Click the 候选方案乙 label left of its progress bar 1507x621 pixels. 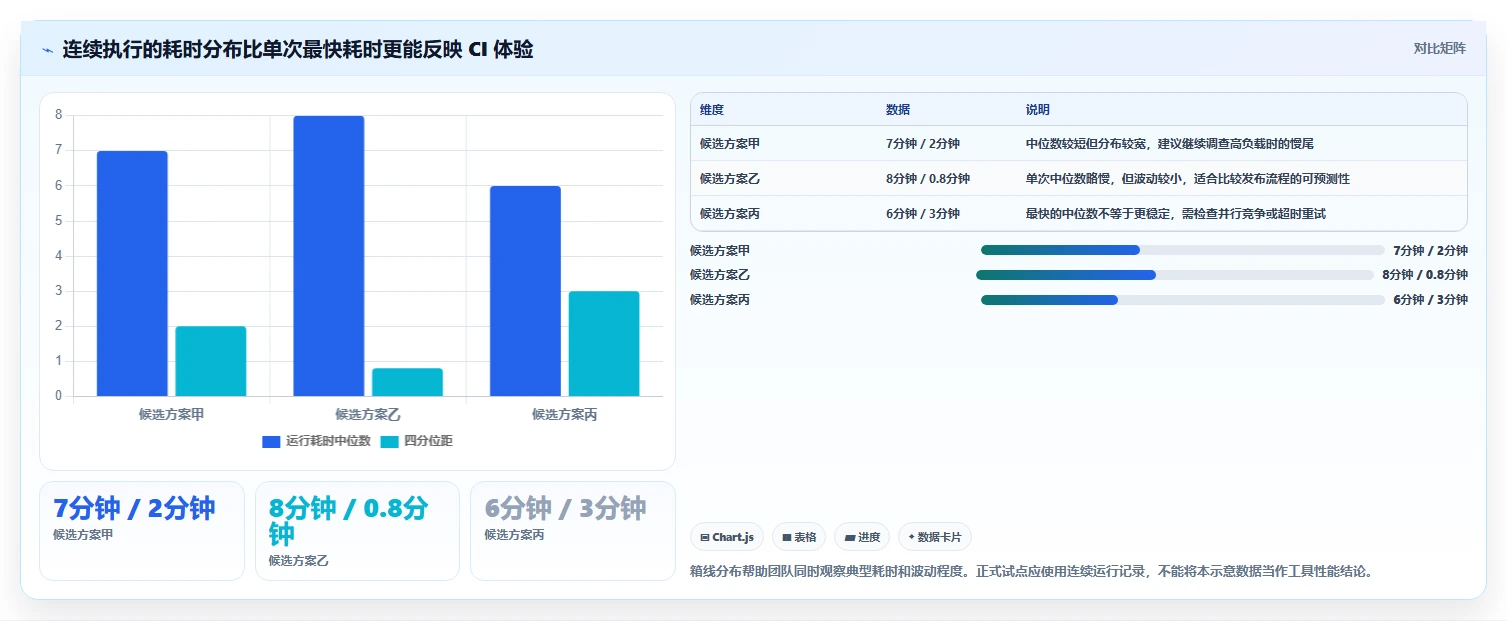point(720,275)
